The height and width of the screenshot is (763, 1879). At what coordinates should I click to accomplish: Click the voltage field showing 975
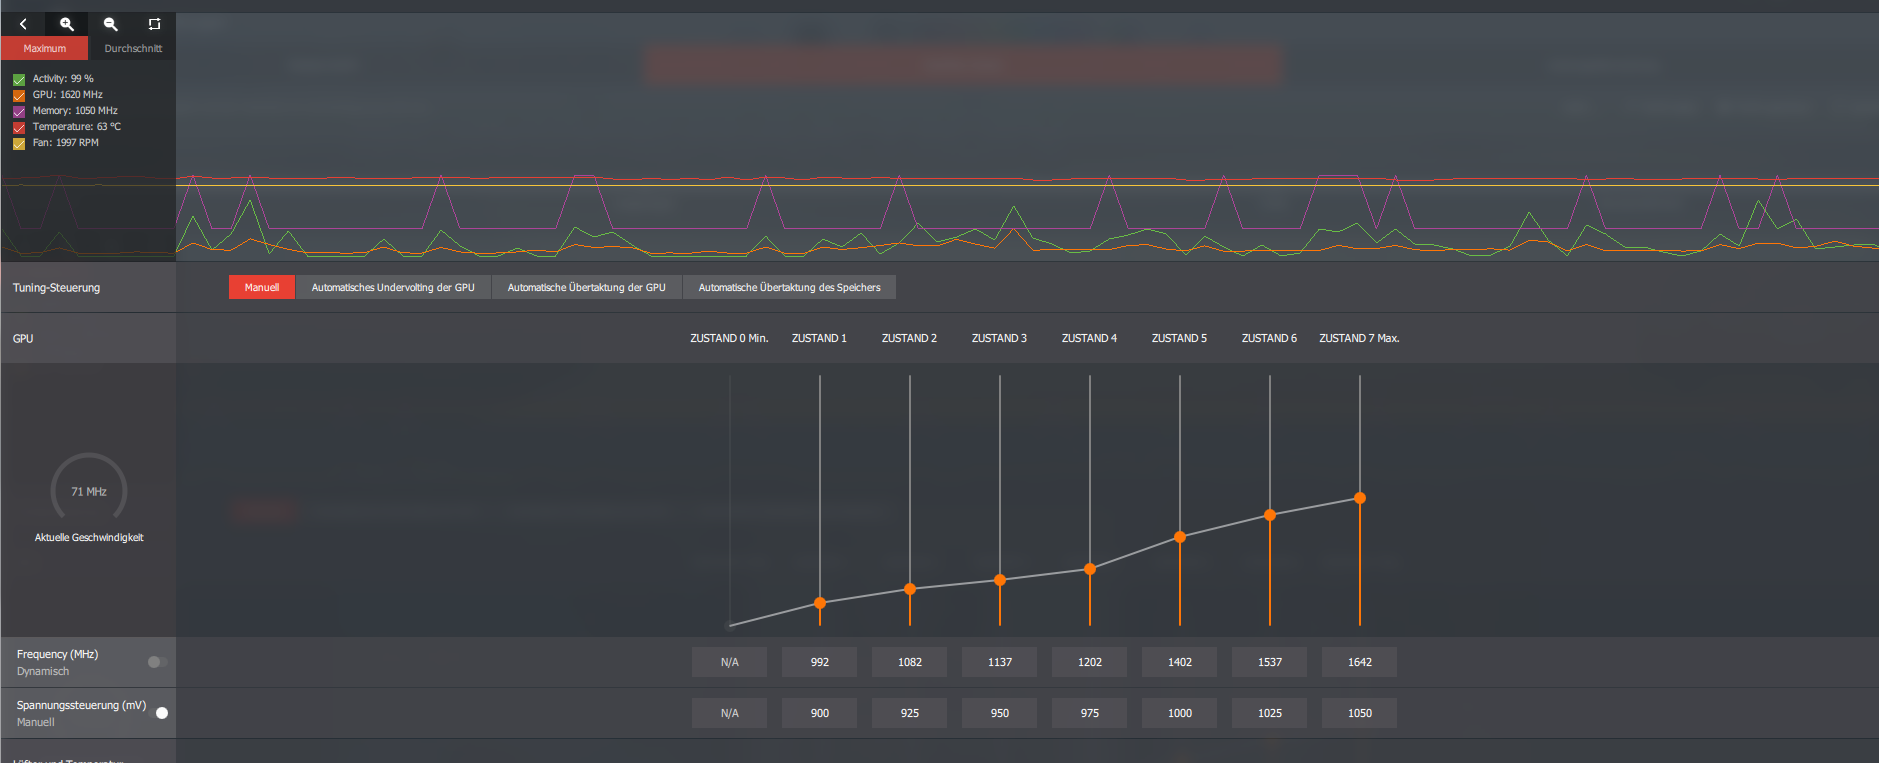pos(1090,713)
